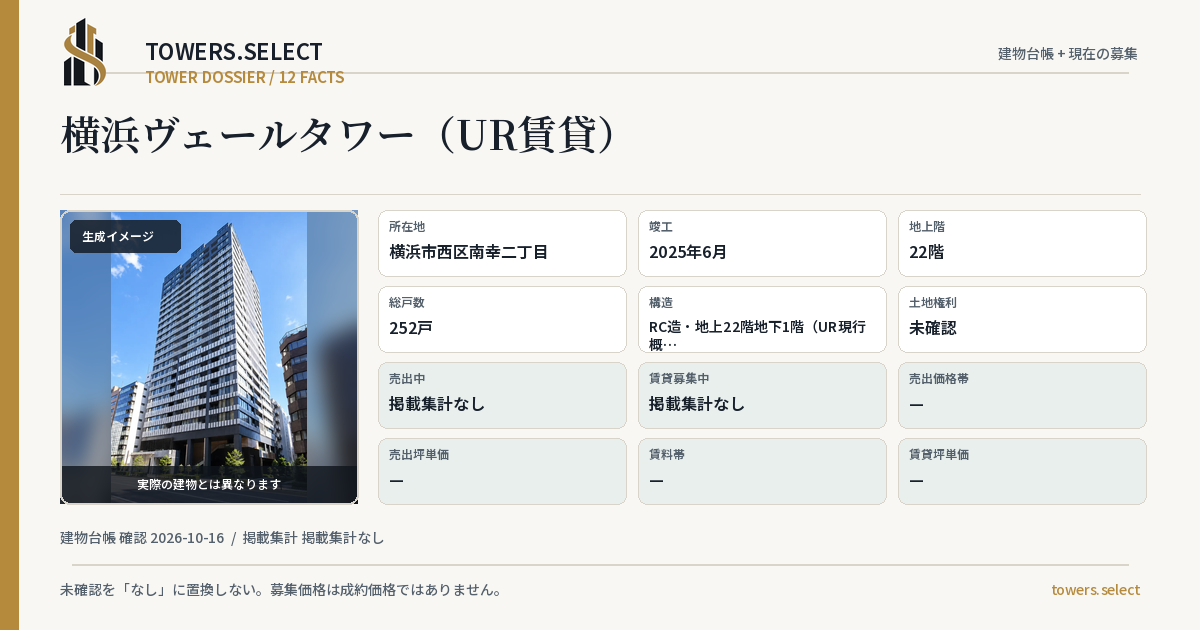
Task: Select the 売出坪単価 card
Action: [x=502, y=471]
